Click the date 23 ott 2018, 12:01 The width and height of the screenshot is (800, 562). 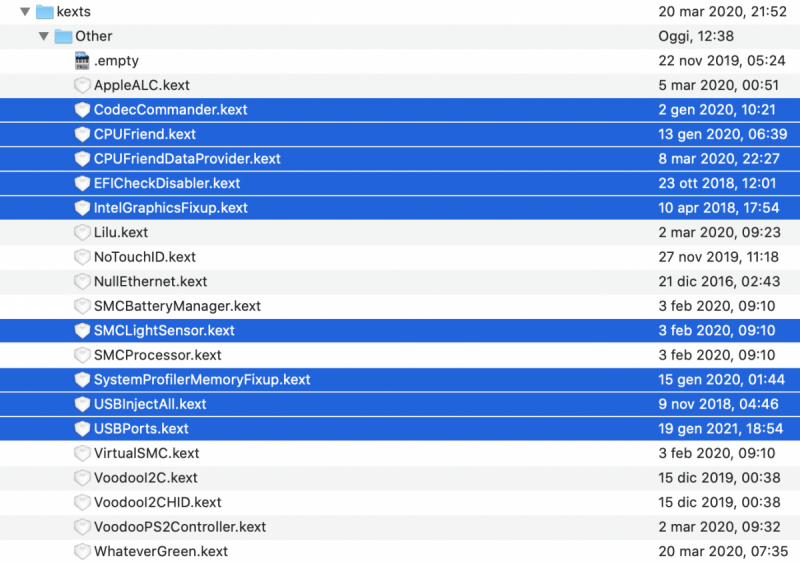[x=717, y=183]
